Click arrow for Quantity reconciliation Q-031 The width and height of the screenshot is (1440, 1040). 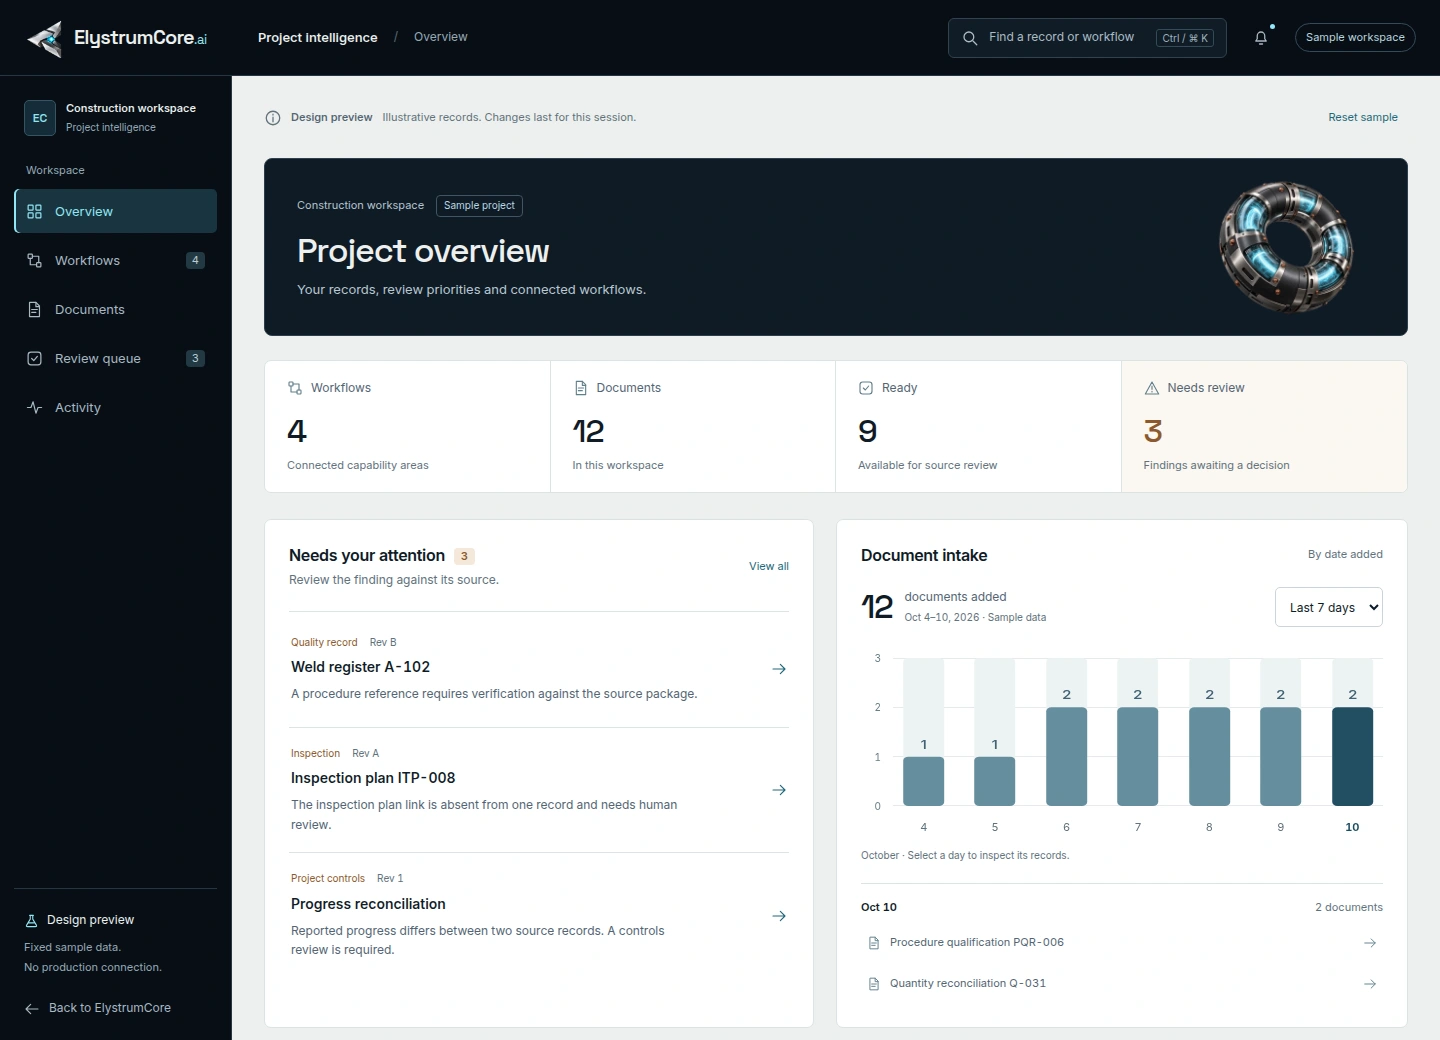tap(1370, 984)
